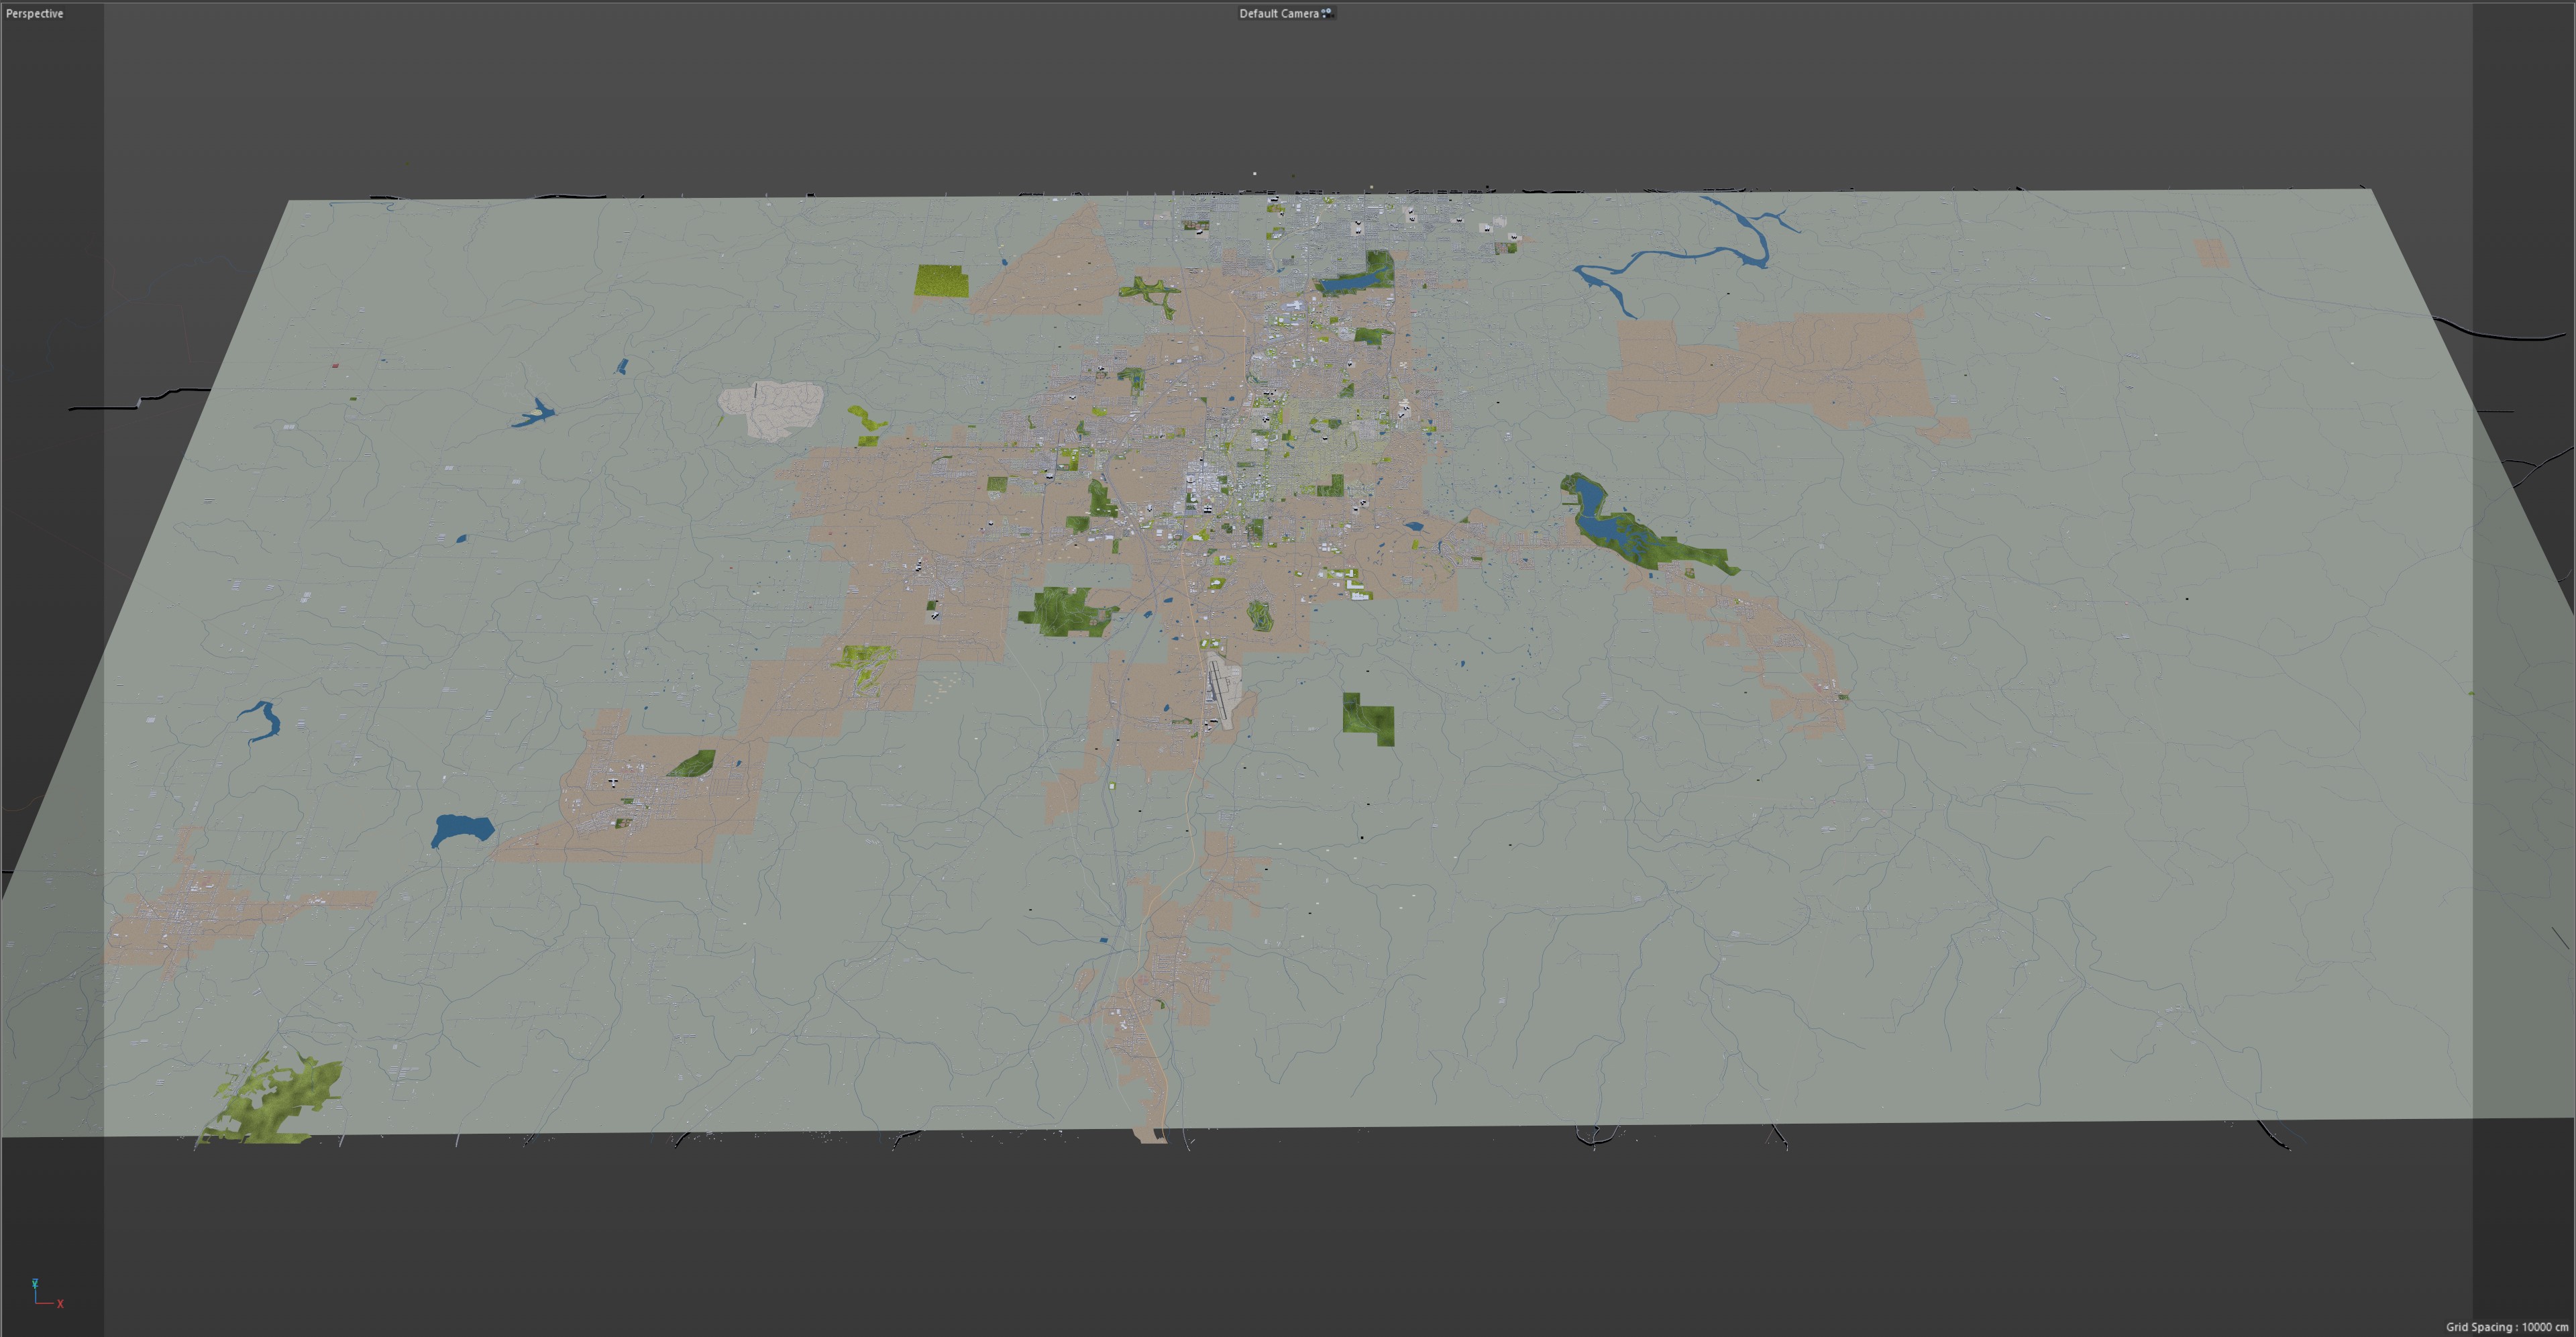Image resolution: width=2576 pixels, height=1337 pixels.
Task: Click the Perspective view label
Action: coord(35,13)
